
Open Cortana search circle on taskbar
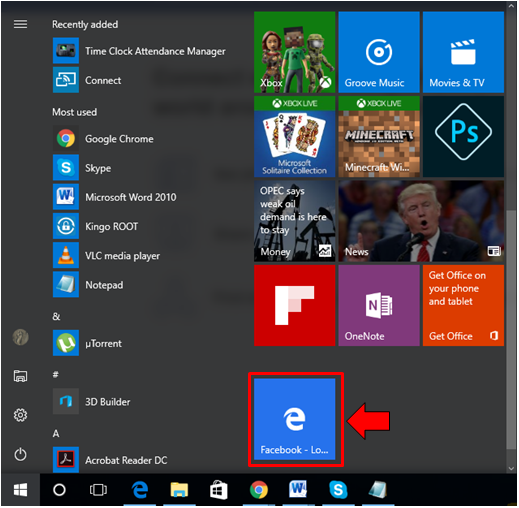[x=59, y=490]
